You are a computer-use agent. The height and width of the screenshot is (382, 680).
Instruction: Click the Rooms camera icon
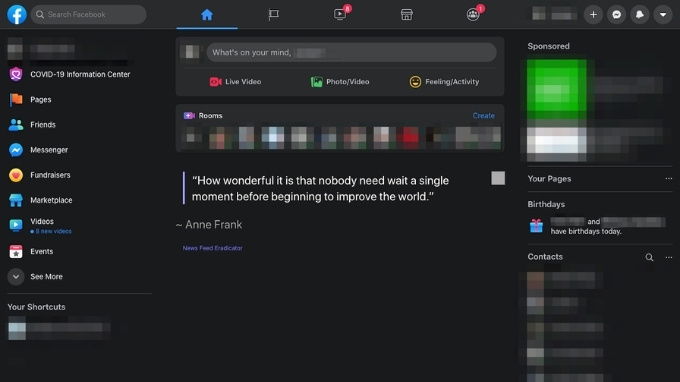(x=189, y=116)
